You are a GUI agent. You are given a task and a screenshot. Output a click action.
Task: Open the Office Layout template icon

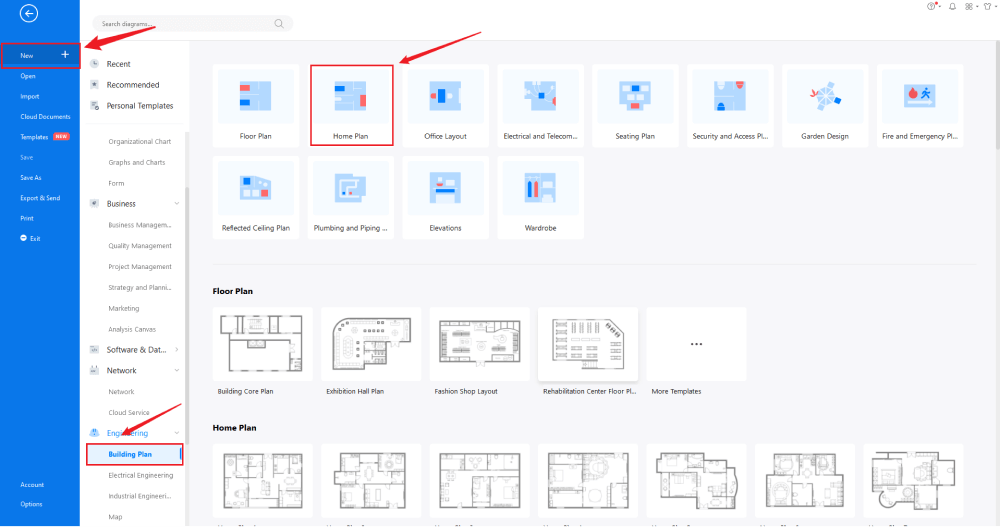(445, 96)
